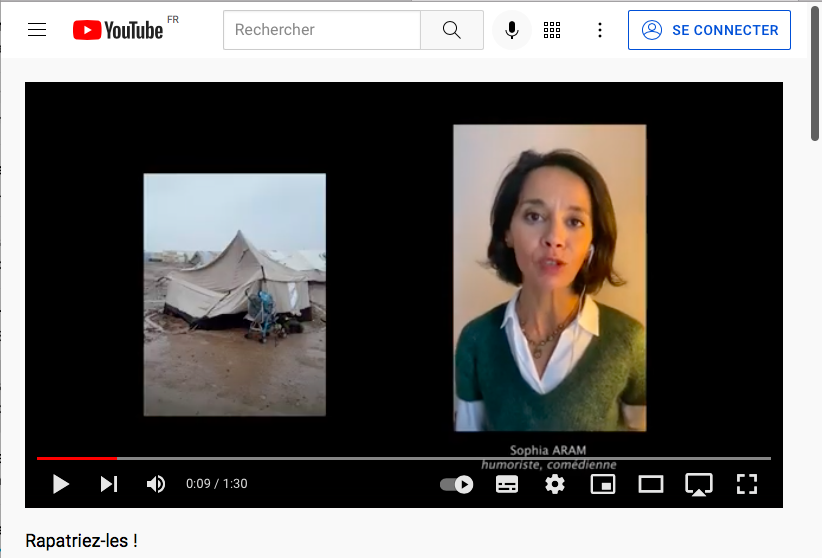Image resolution: width=822 pixels, height=558 pixels.
Task: Click the page vertical scrollbar
Action: (815, 73)
